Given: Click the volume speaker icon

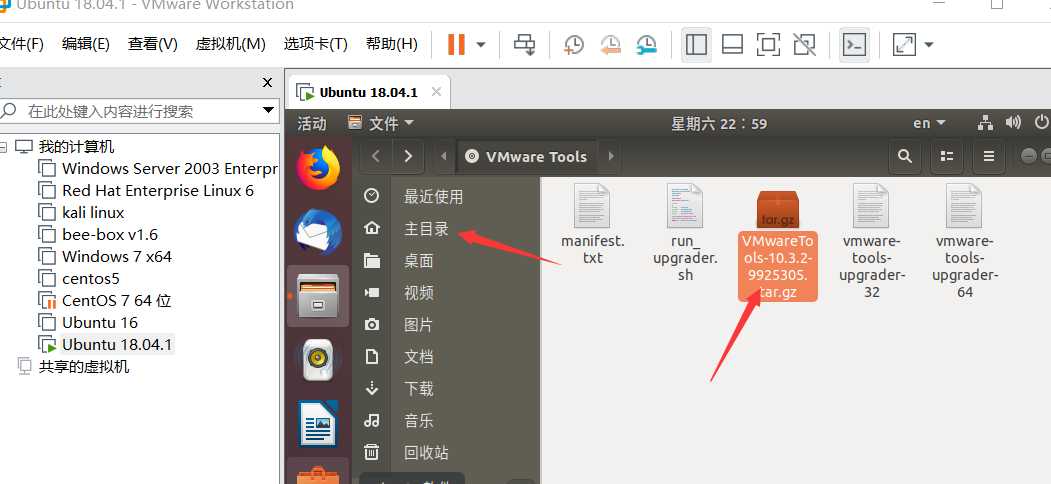Looking at the screenshot, I should (x=1013, y=123).
